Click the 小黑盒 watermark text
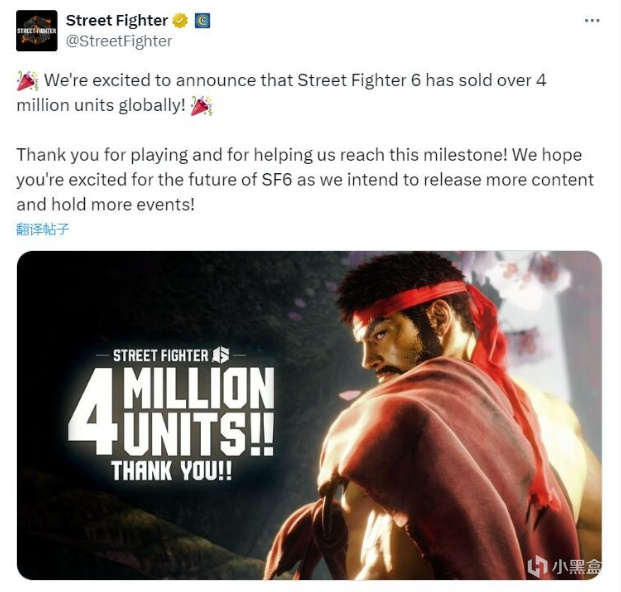Viewport: 621px width, 592px height. 576,566
